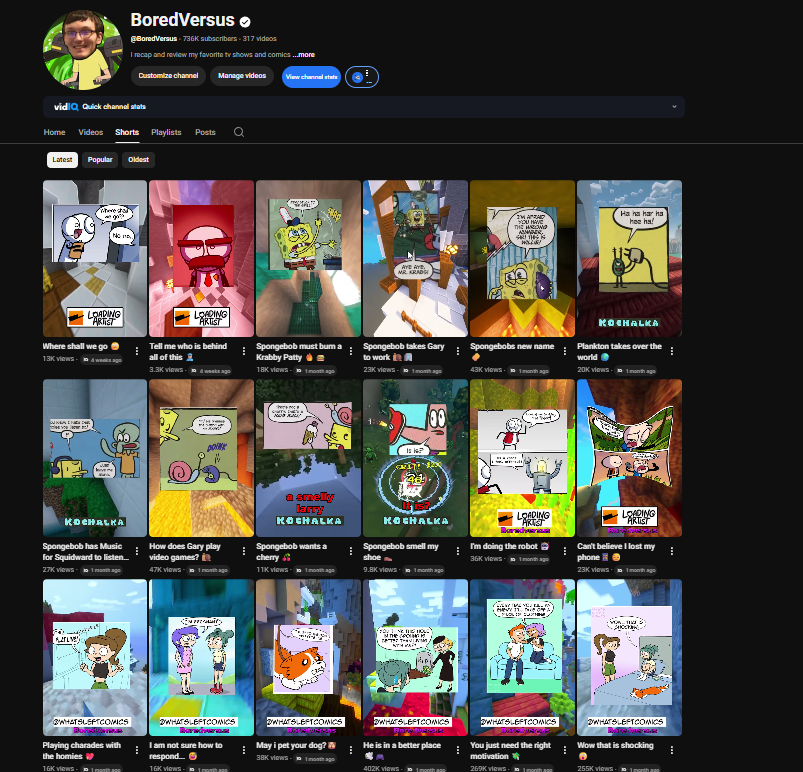Open options for 'Spongebob wants a cherry'
The width and height of the screenshot is (803, 772).
pos(351,551)
